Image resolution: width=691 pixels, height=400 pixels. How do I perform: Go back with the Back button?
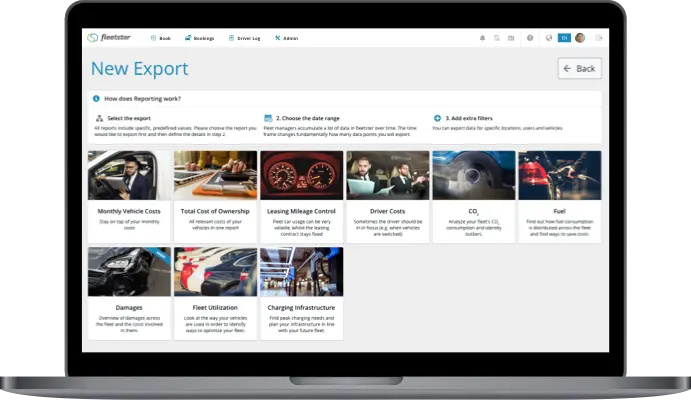[x=580, y=68]
